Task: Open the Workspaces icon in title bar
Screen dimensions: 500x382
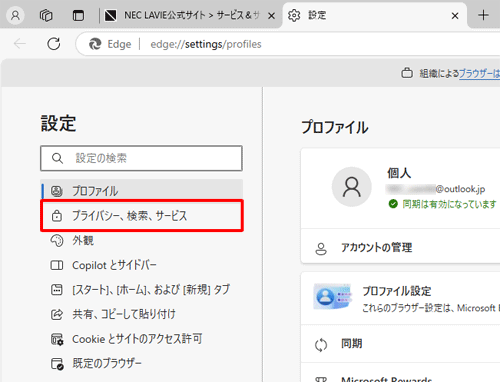Action: (46, 15)
